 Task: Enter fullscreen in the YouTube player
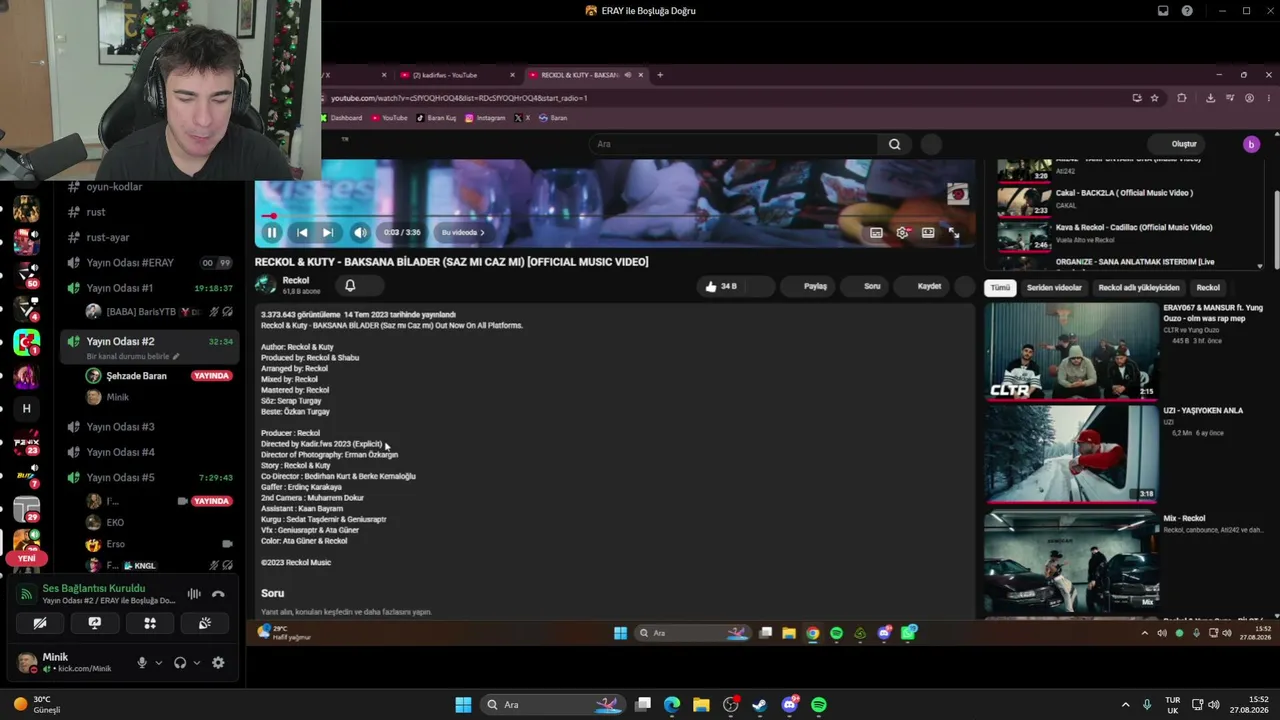coord(954,232)
